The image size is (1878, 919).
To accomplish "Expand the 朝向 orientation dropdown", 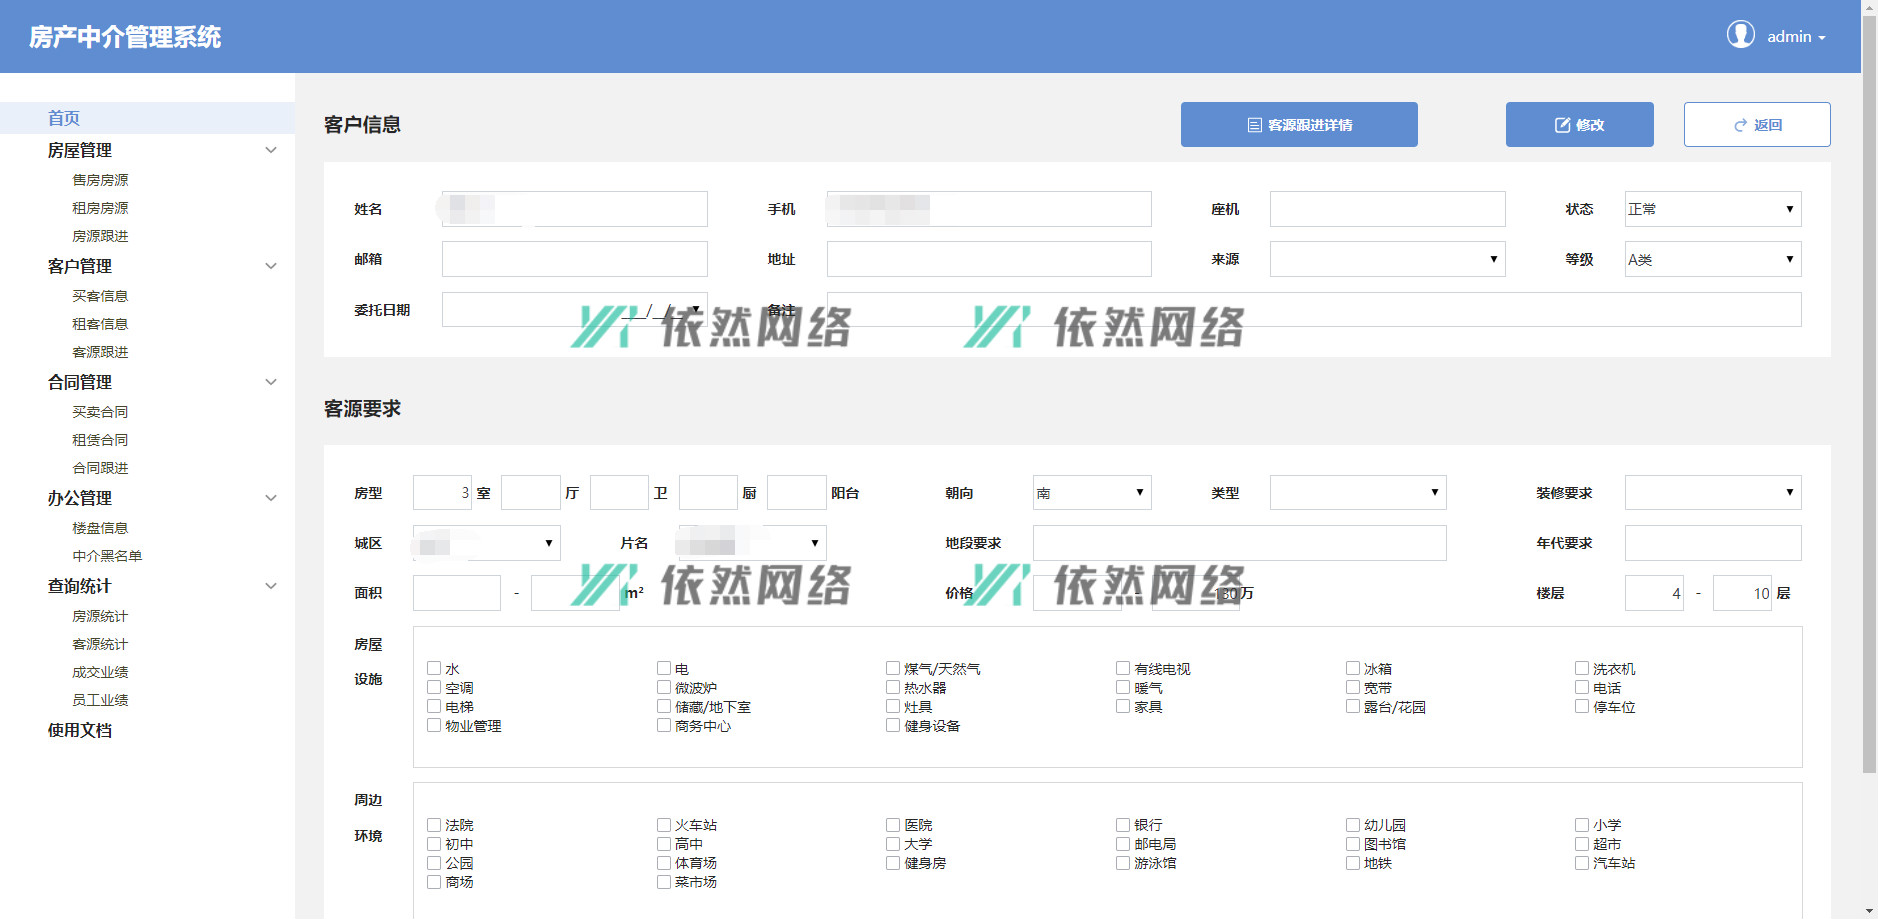I will pyautogui.click(x=1091, y=492).
